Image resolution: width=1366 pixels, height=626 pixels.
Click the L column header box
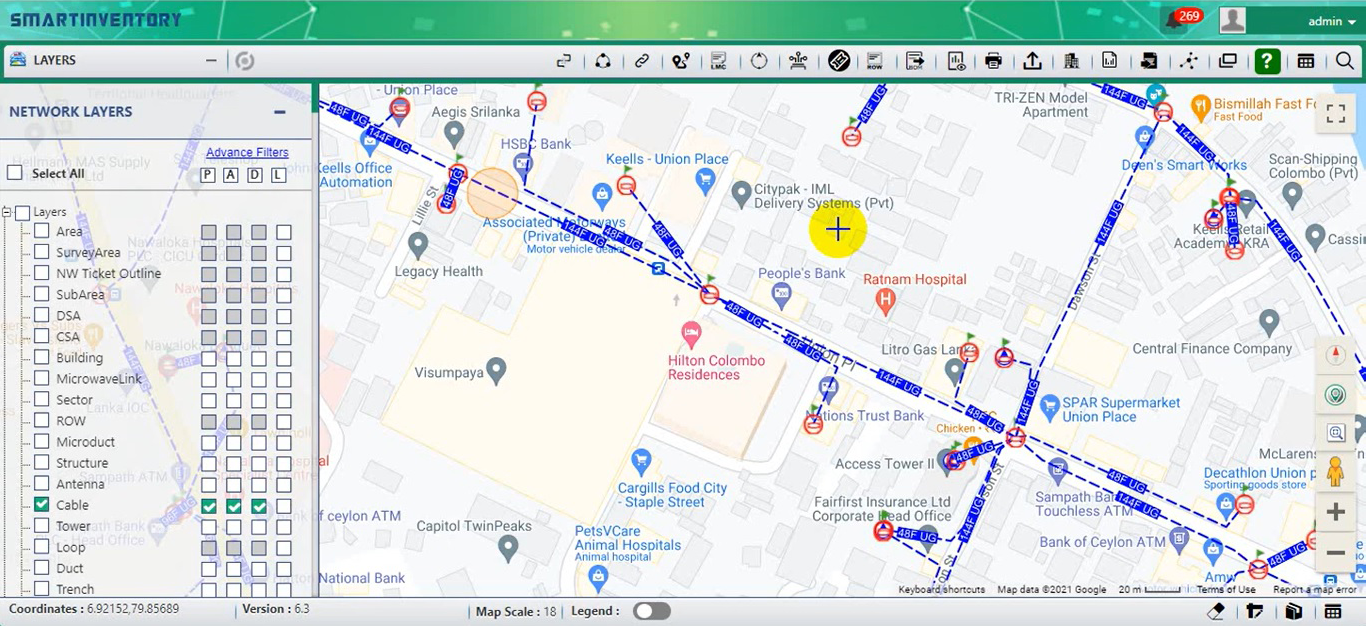[279, 176]
